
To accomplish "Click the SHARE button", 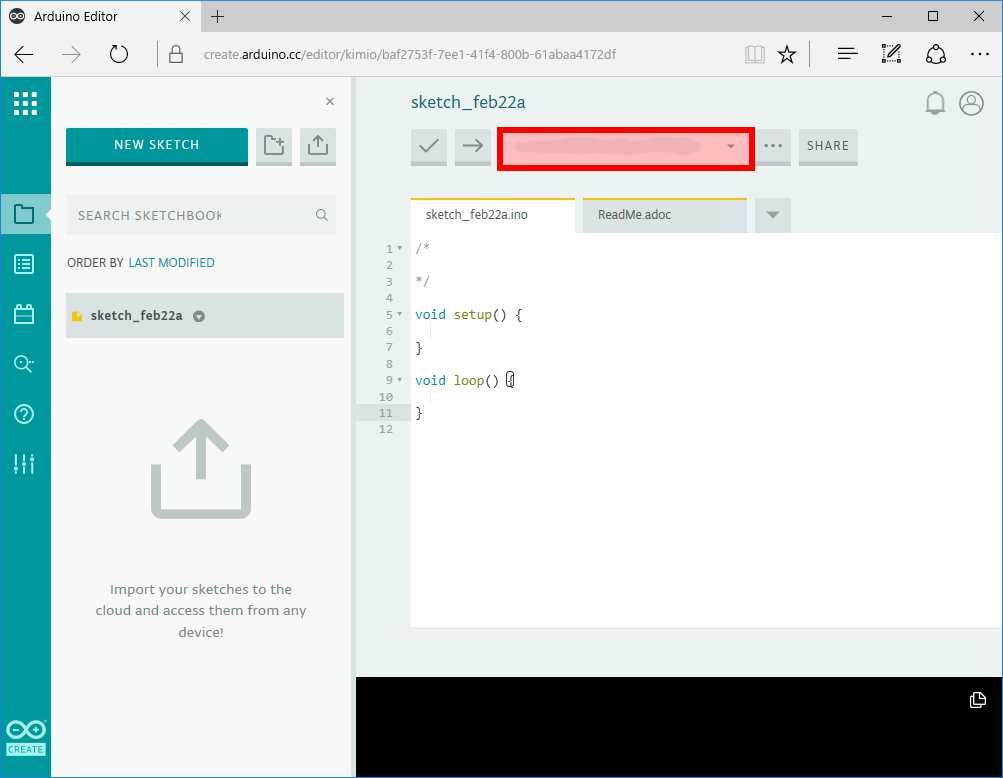I will (828, 147).
